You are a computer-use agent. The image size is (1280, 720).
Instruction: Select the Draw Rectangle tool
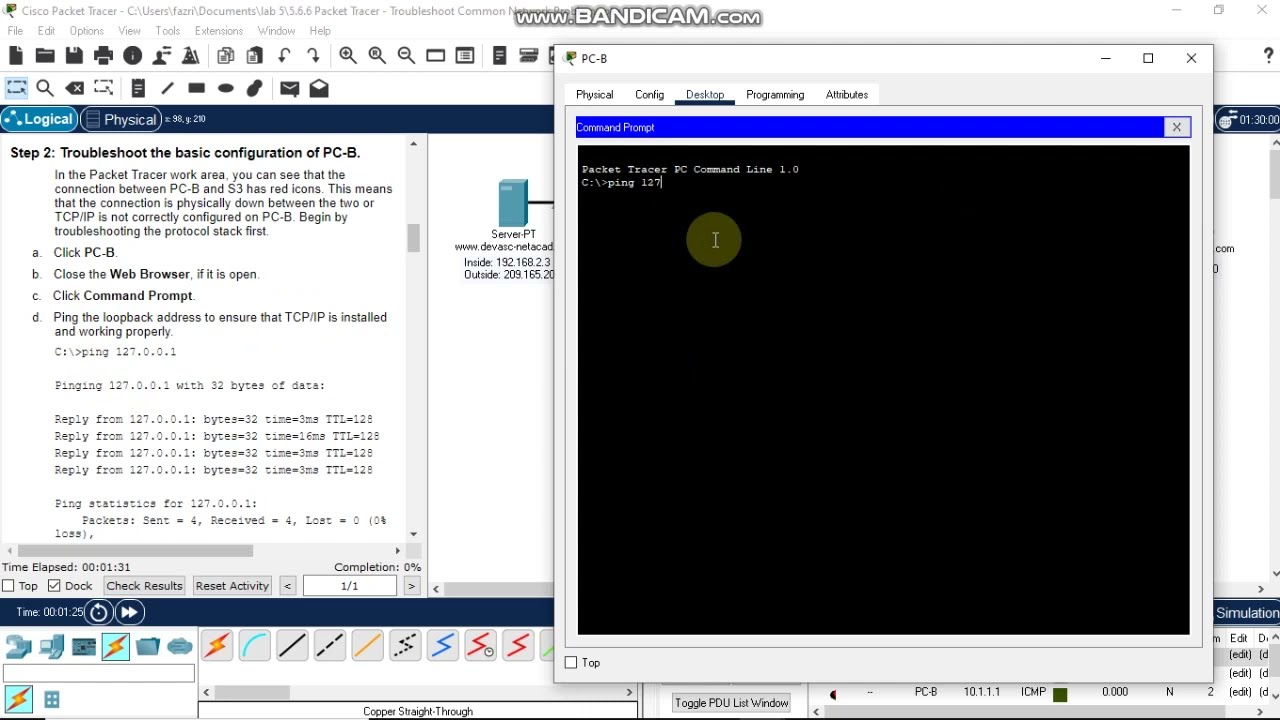[x=196, y=88]
